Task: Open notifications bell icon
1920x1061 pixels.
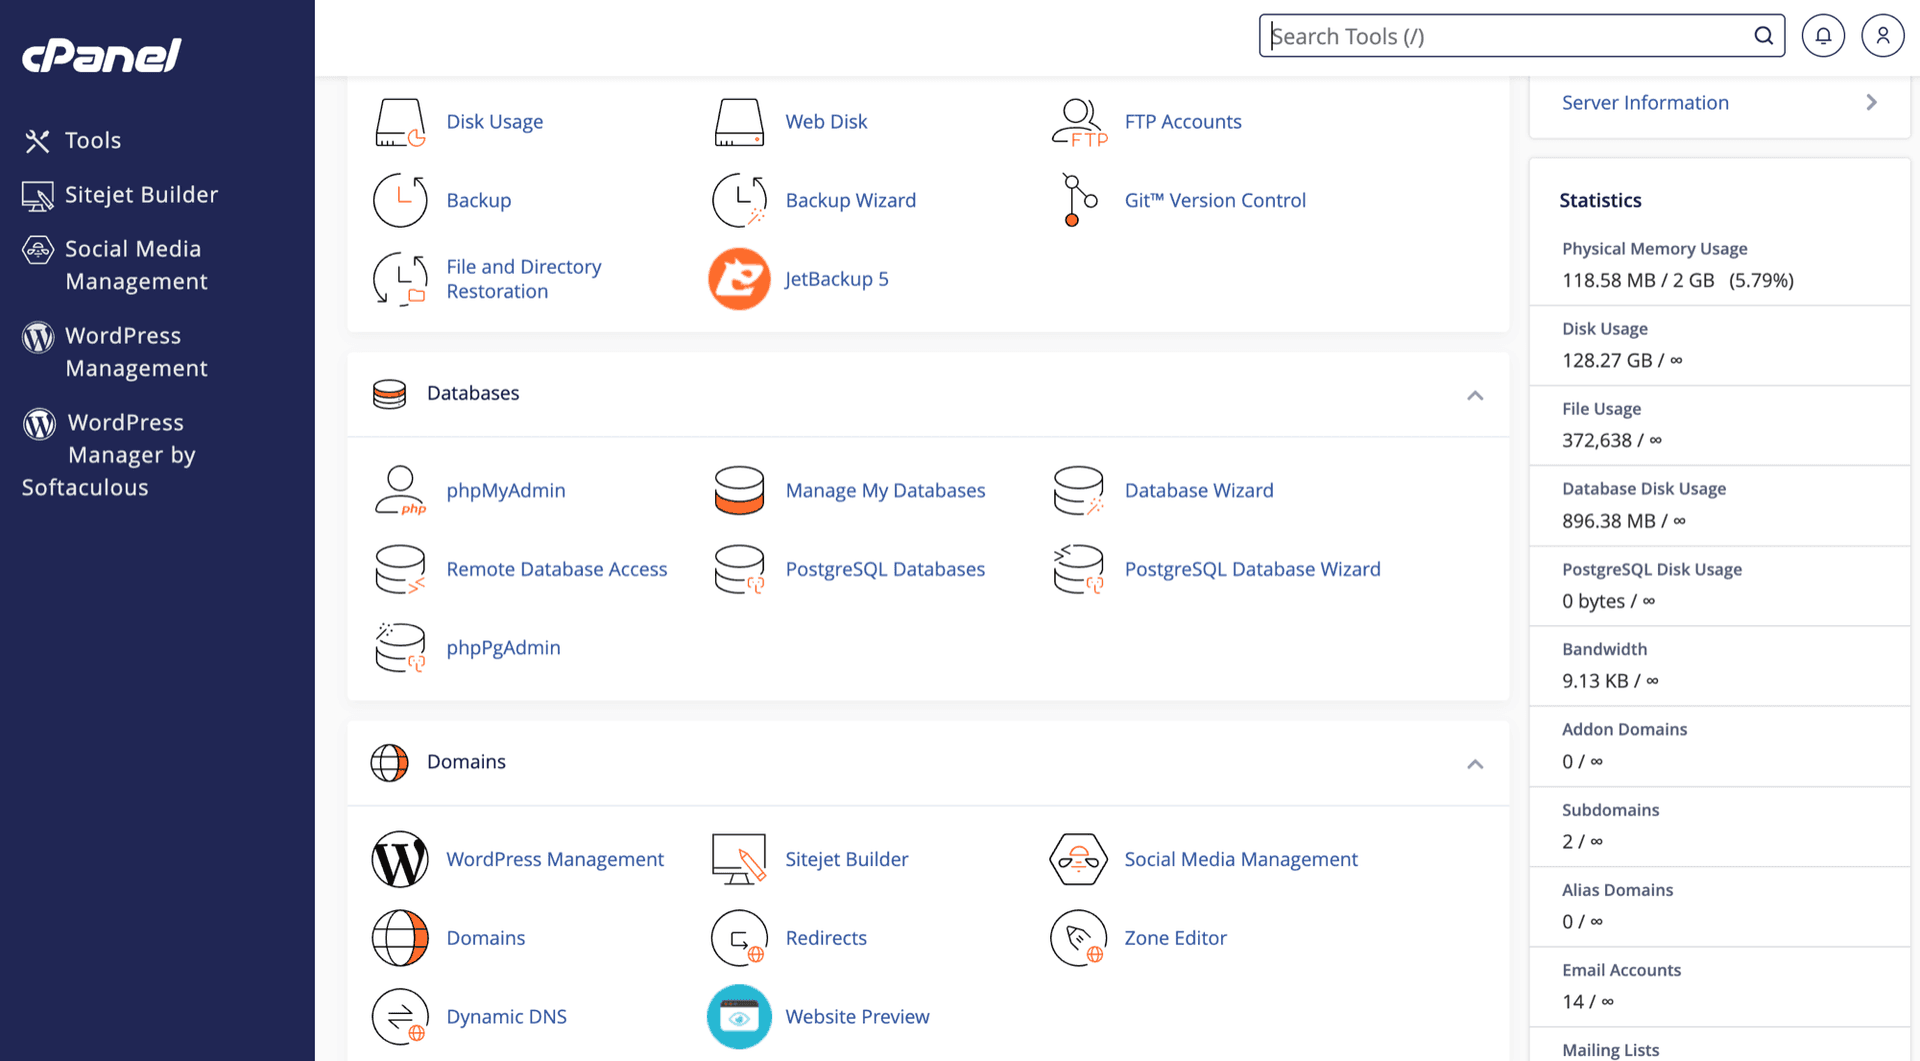Action: coord(1823,36)
